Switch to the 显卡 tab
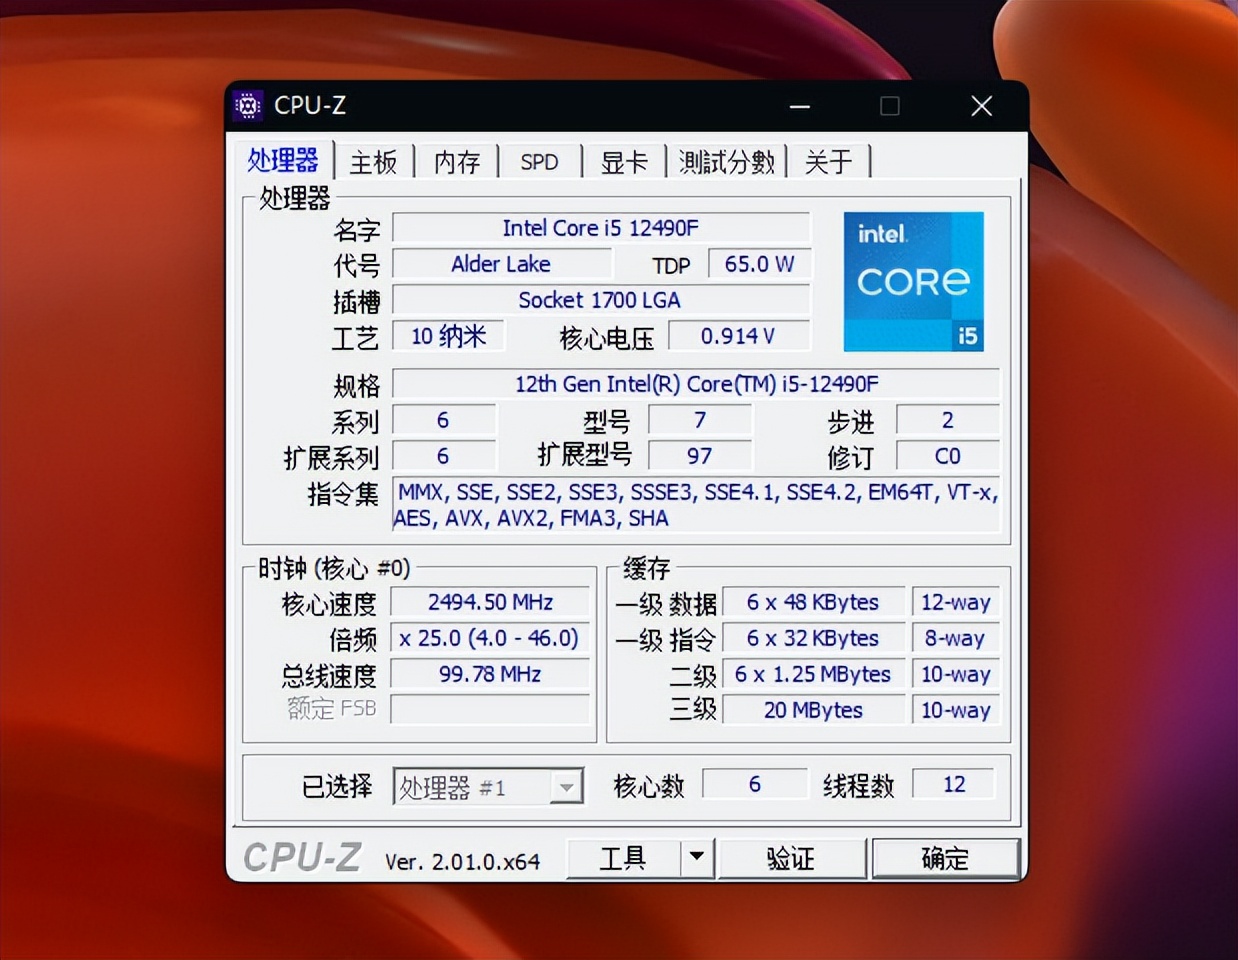This screenshot has width=1238, height=960. pyautogui.click(x=623, y=162)
